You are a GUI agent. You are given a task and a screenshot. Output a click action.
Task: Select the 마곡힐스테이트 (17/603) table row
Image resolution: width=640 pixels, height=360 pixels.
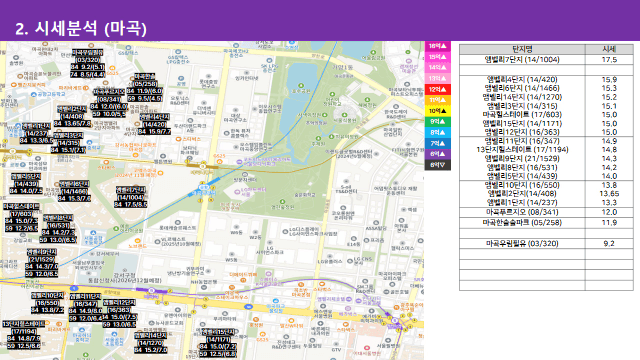click(546, 115)
